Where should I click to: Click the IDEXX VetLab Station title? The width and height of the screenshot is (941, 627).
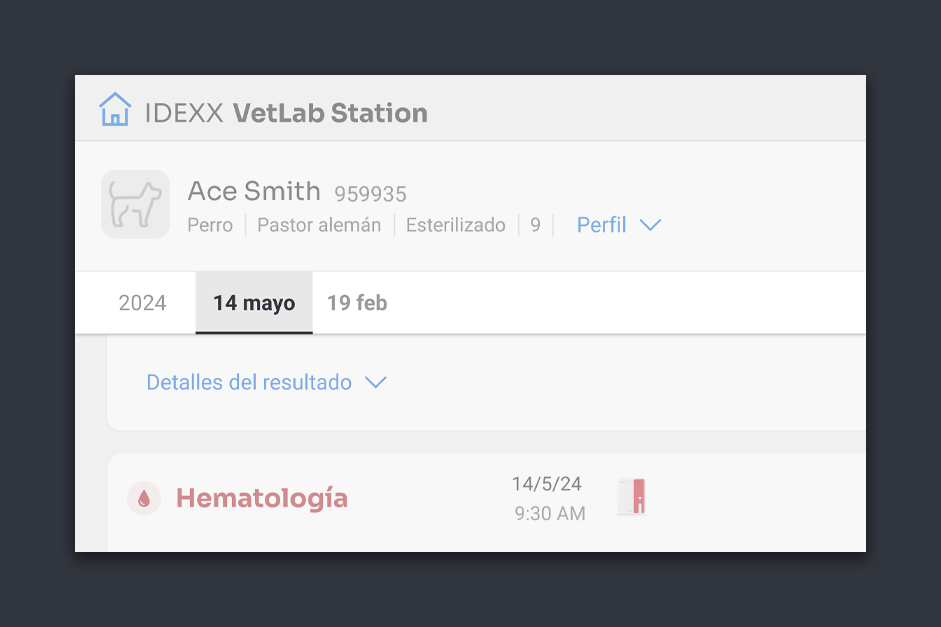tap(286, 113)
